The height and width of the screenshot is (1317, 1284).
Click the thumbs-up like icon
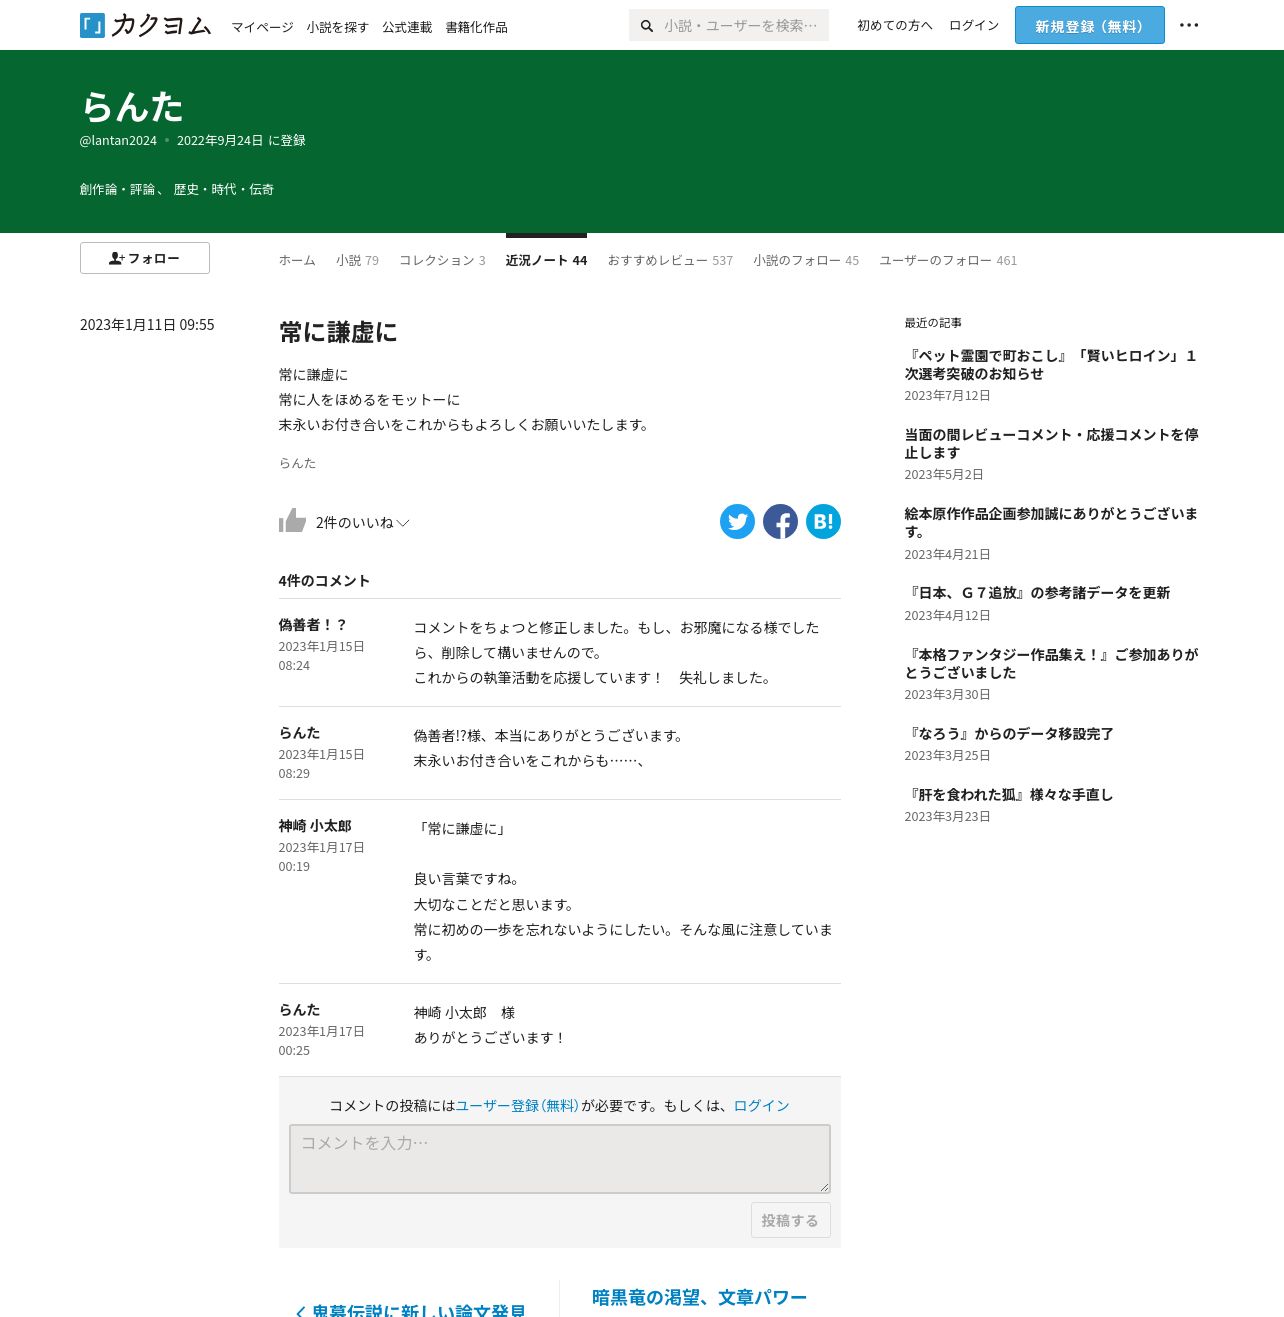pyautogui.click(x=292, y=520)
